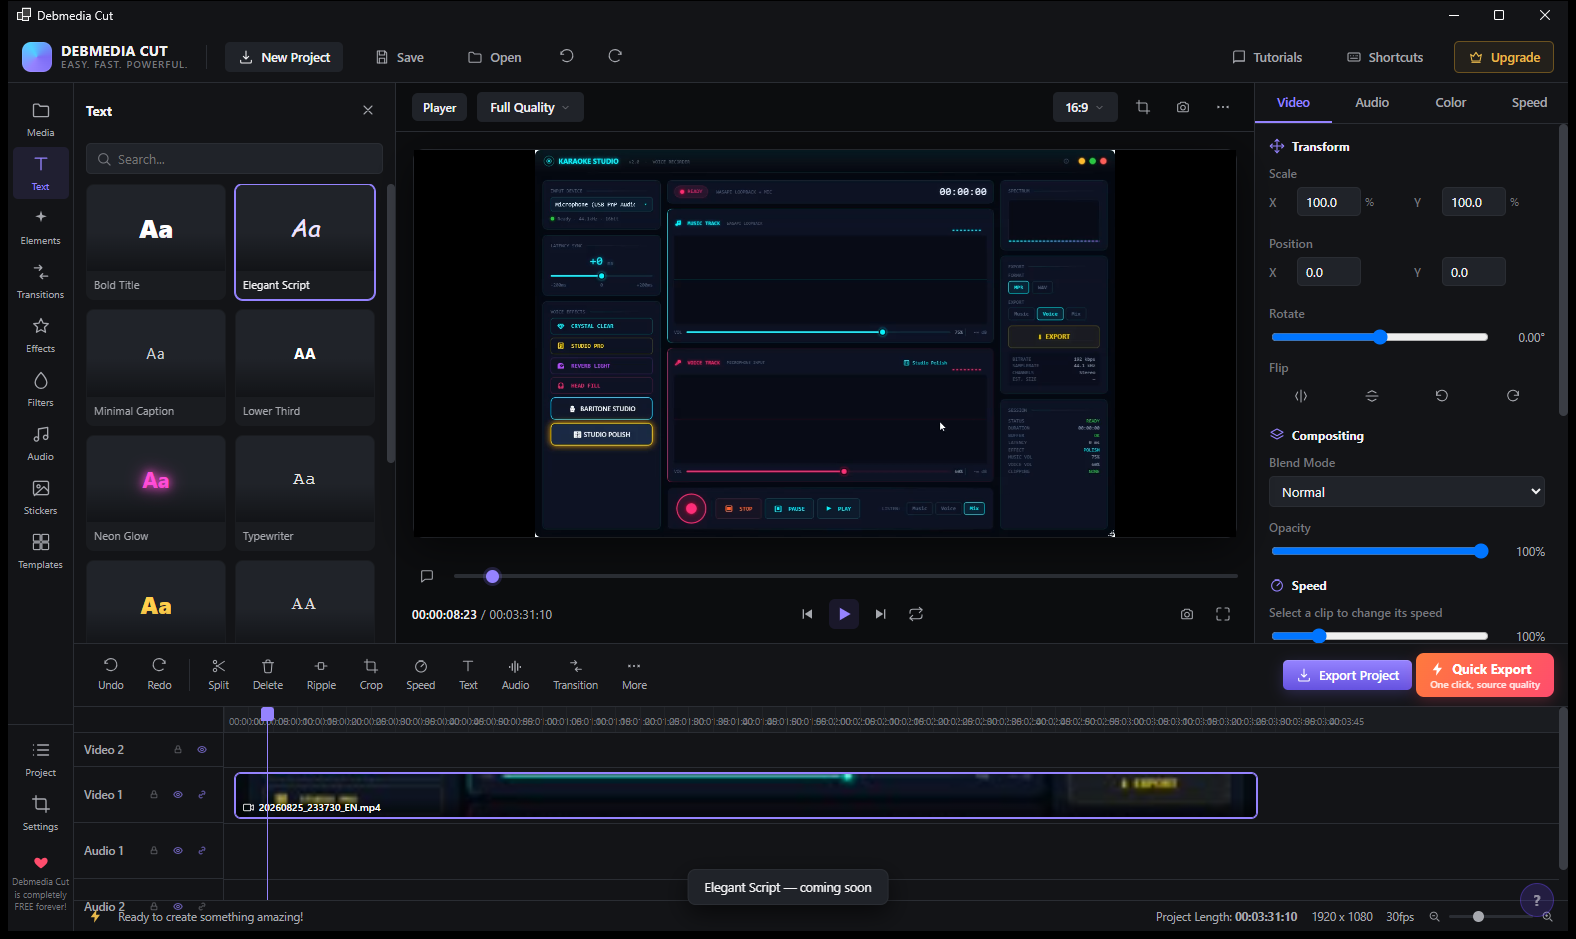Image resolution: width=1576 pixels, height=939 pixels.
Task: Open the Full Quality dropdown
Action: tap(530, 107)
